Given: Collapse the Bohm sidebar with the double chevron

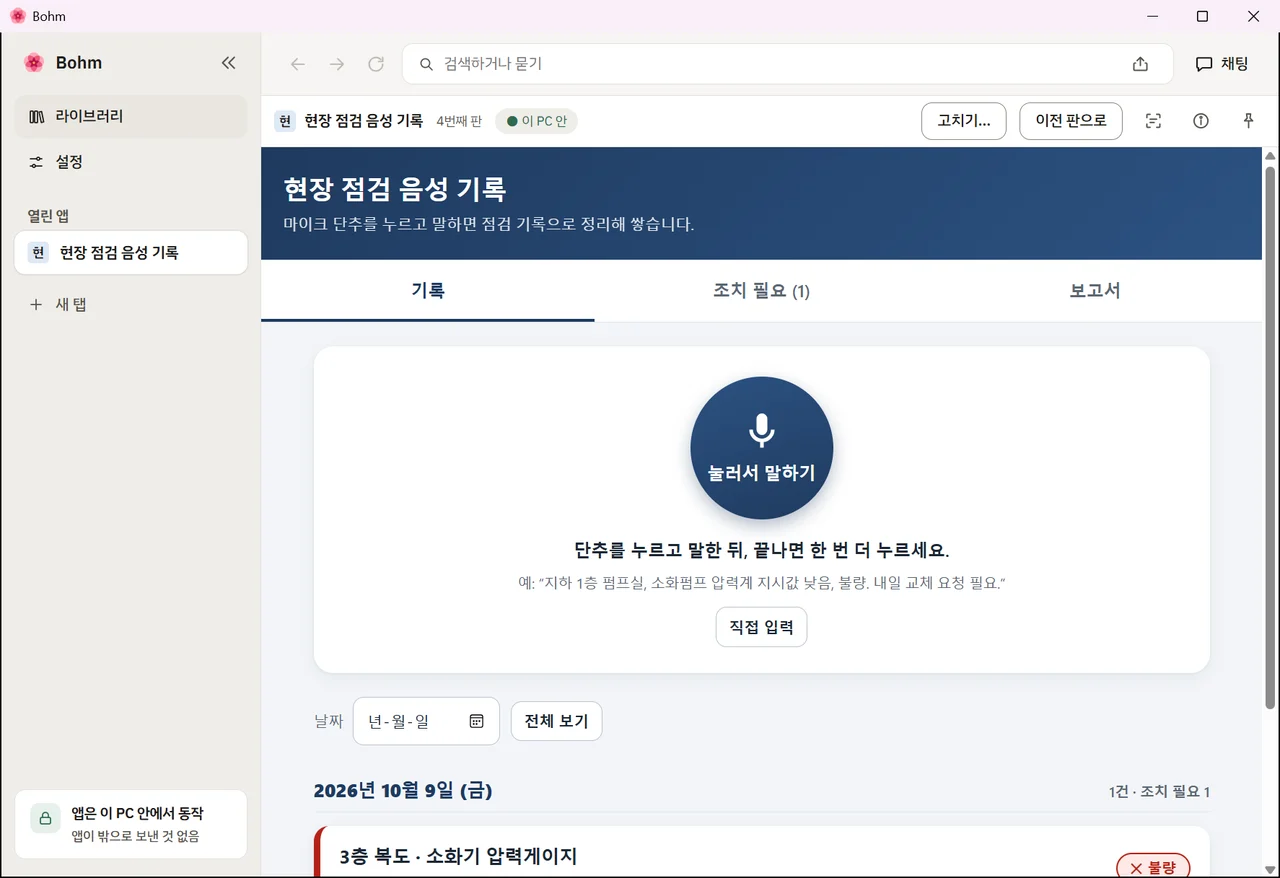Looking at the screenshot, I should coord(228,63).
